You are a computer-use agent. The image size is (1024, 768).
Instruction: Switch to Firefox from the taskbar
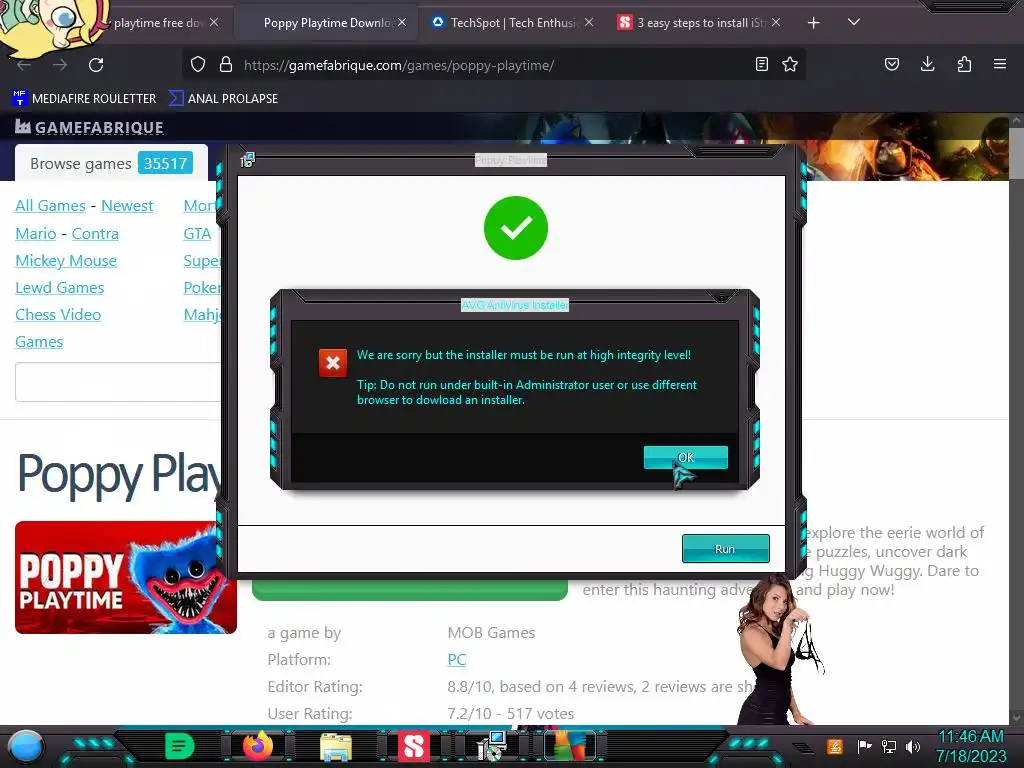click(258, 746)
